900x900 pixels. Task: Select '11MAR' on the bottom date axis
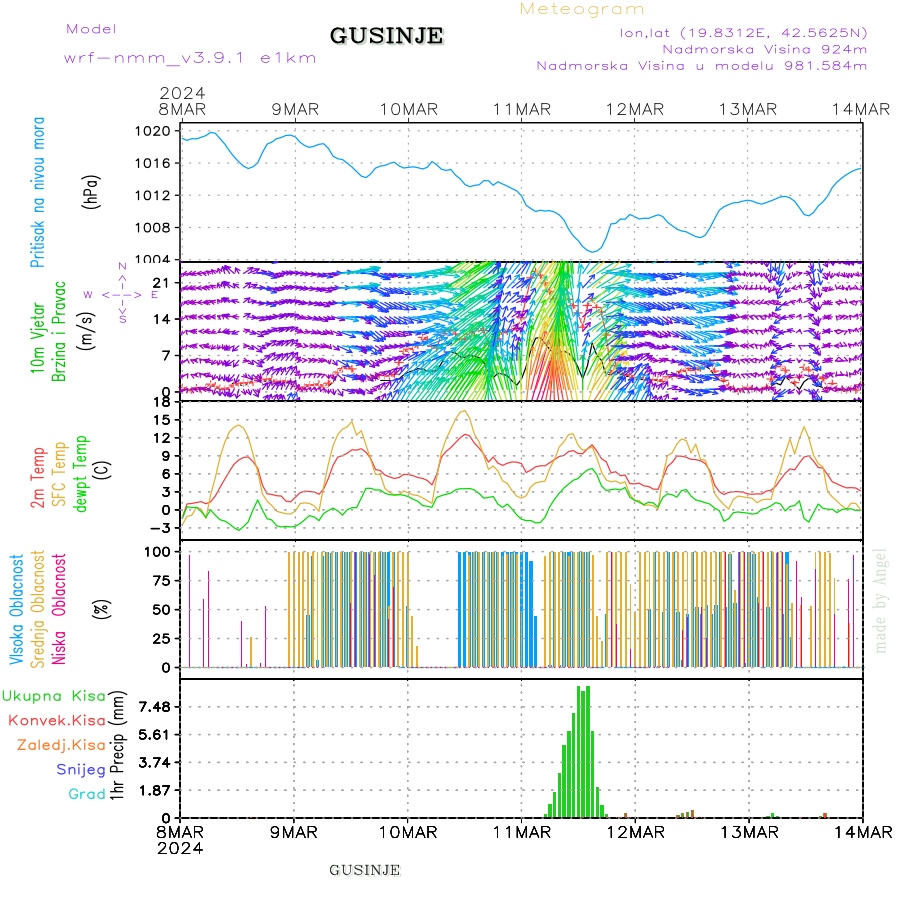pyautogui.click(x=522, y=832)
